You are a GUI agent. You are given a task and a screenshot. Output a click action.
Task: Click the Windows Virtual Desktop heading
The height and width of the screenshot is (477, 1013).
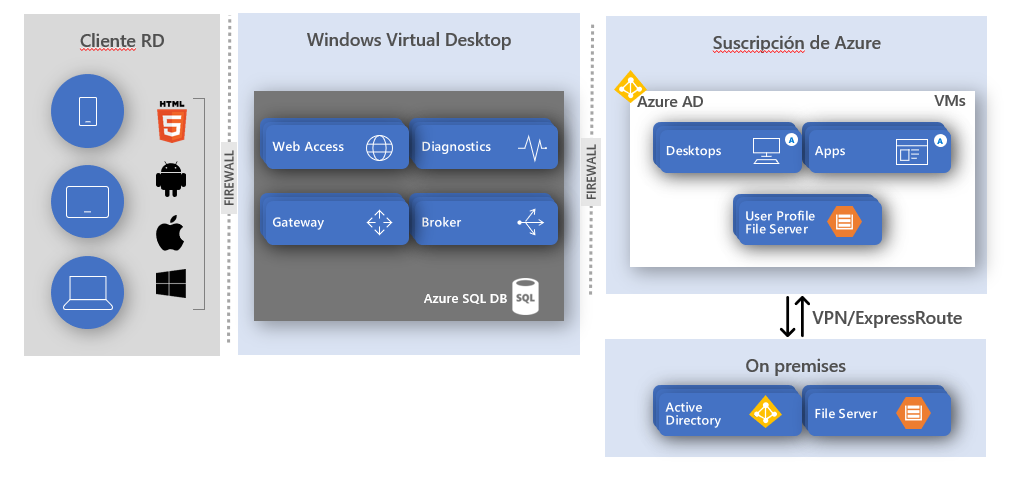click(x=409, y=40)
